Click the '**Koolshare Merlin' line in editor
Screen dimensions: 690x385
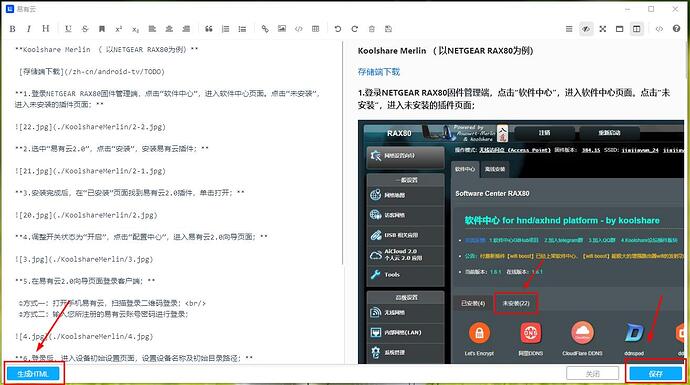pos(106,50)
